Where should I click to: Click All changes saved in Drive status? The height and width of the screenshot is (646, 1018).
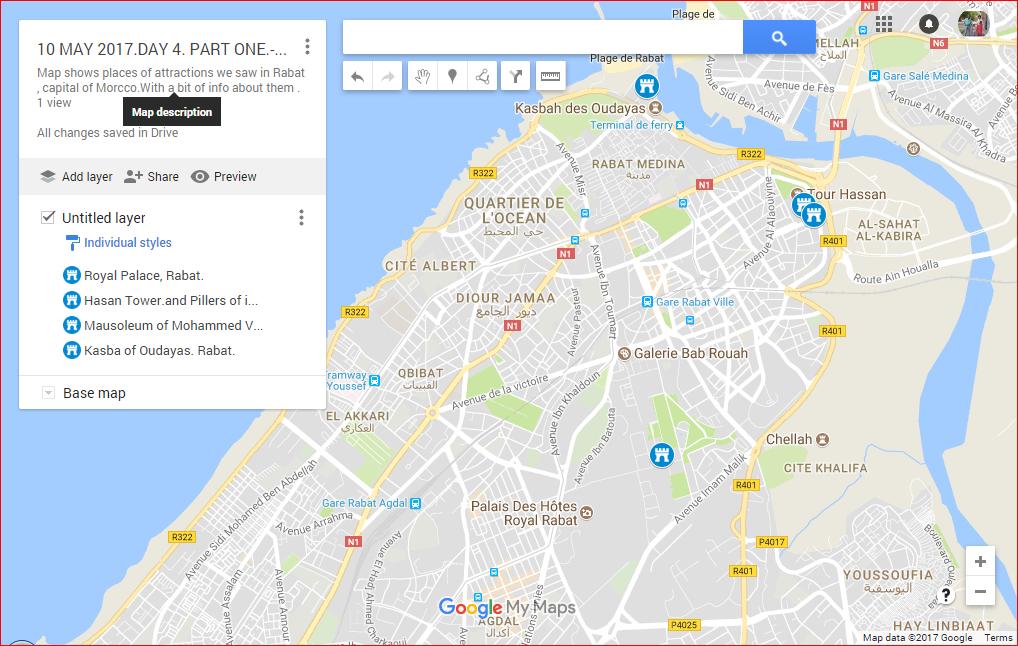(x=107, y=133)
